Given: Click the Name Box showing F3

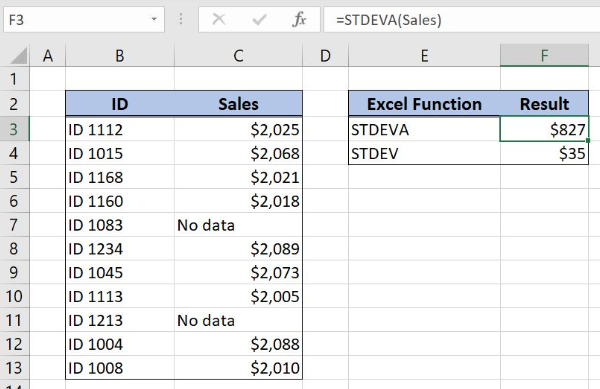Looking at the screenshot, I should pos(84,20).
